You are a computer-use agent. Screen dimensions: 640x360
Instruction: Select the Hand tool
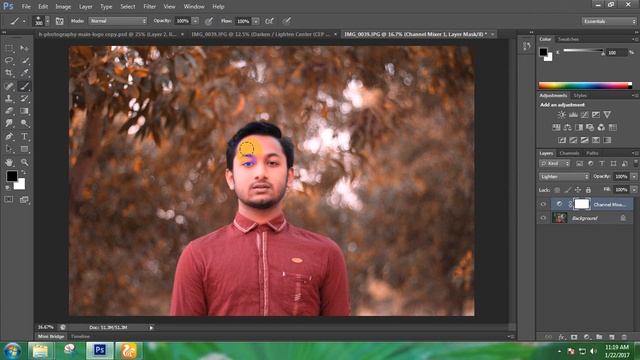tap(9, 162)
